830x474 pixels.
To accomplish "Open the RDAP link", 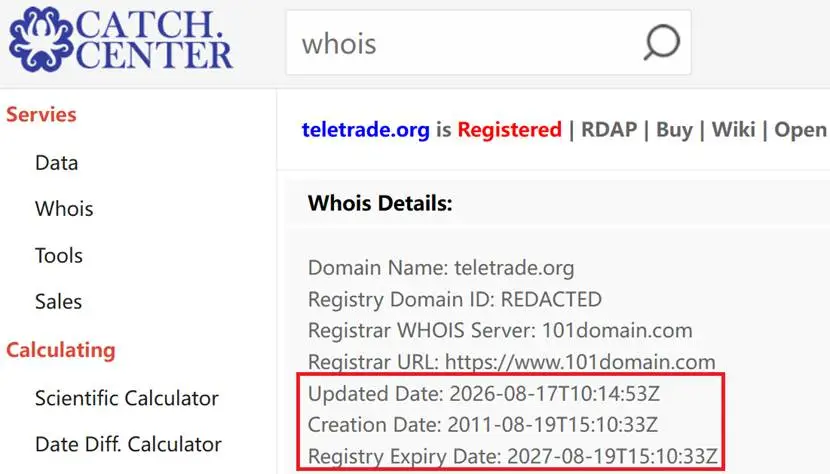I will tap(609, 129).
